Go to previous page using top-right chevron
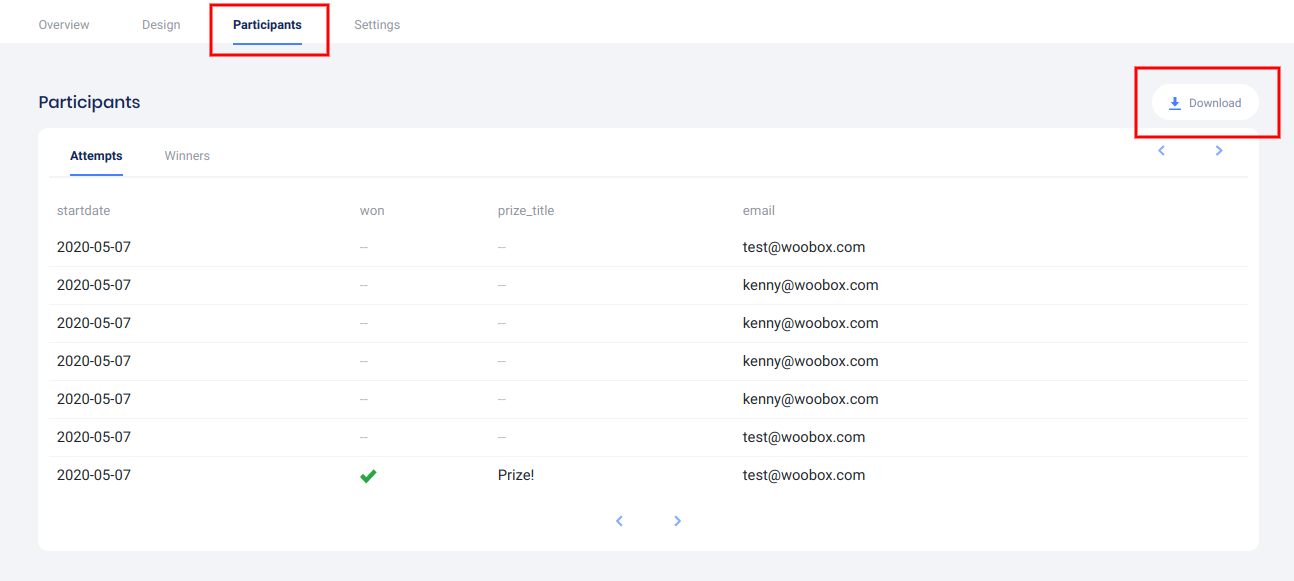This screenshot has height=581, width=1294. pos(1161,151)
